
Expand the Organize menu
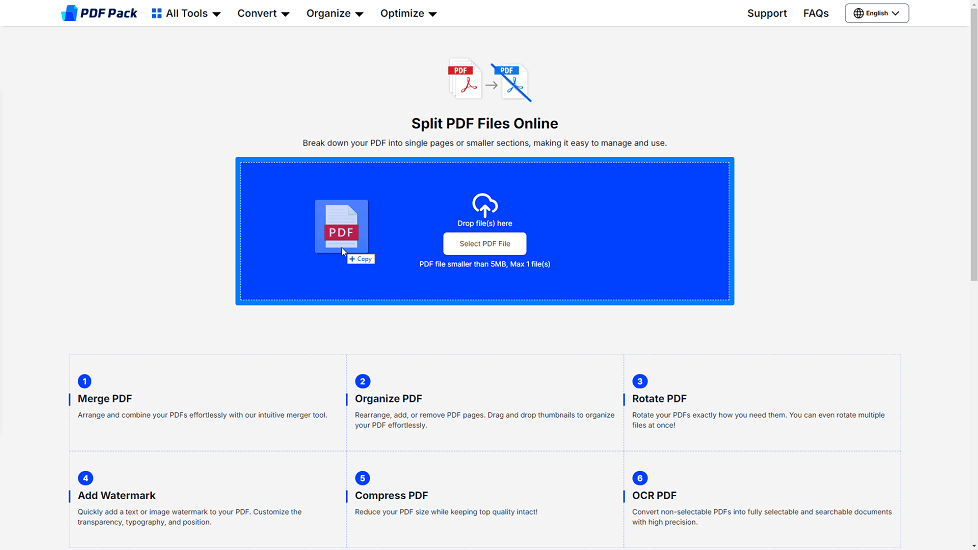click(335, 14)
